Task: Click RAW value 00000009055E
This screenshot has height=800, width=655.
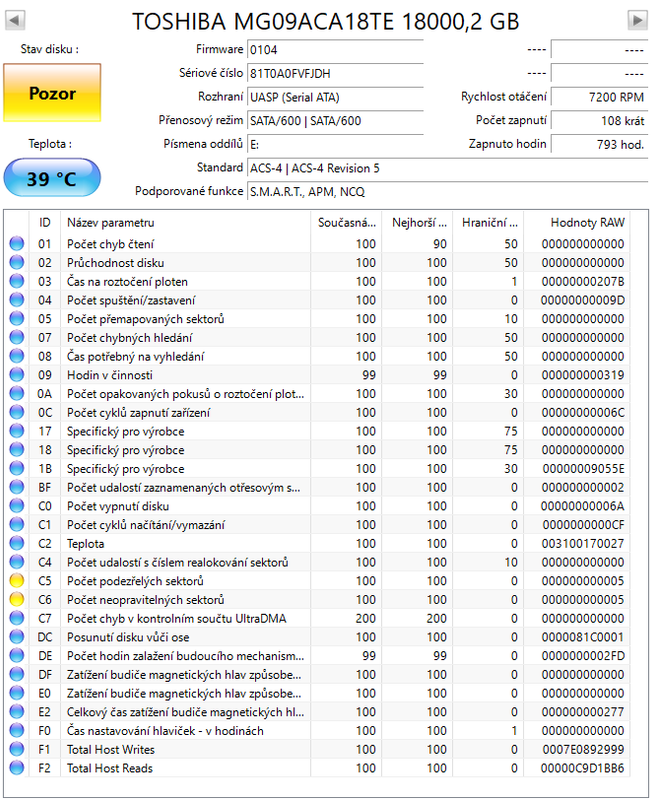Action: point(583,468)
